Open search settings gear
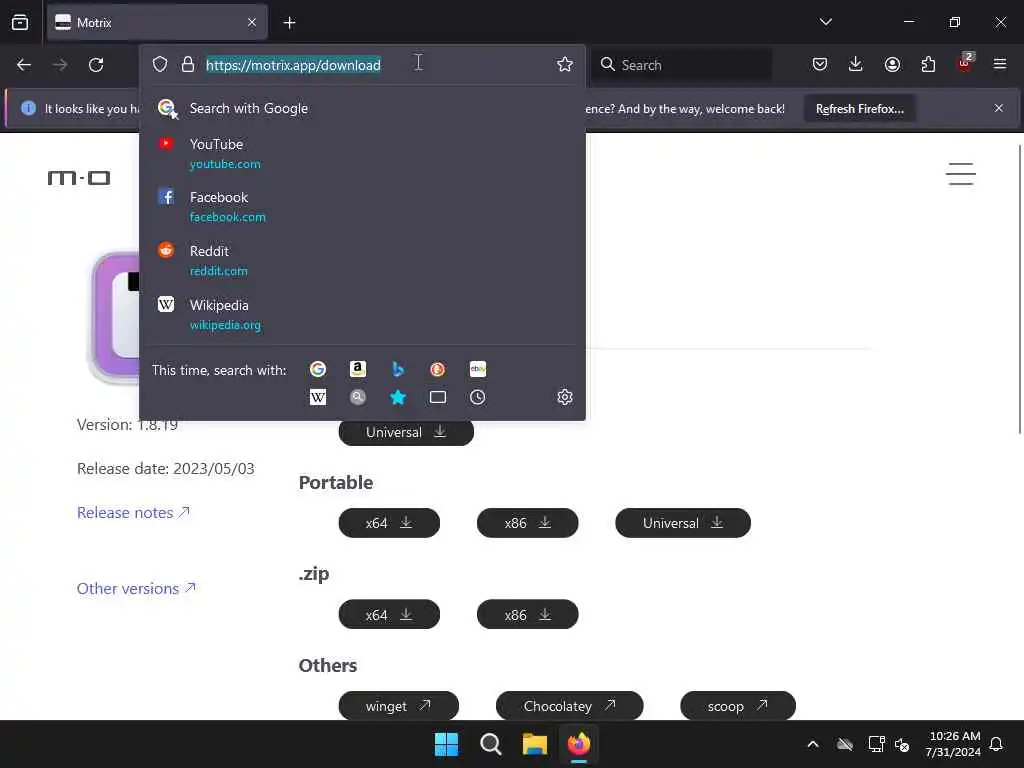 (565, 397)
